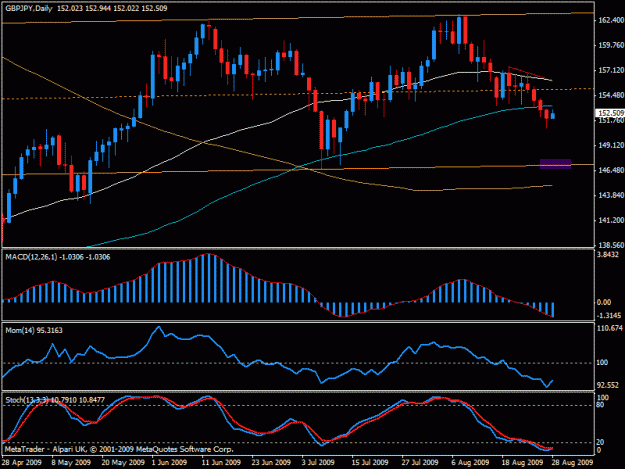Click the 157.120 price axis label
Screen dimensions: 625x469
click(611, 71)
